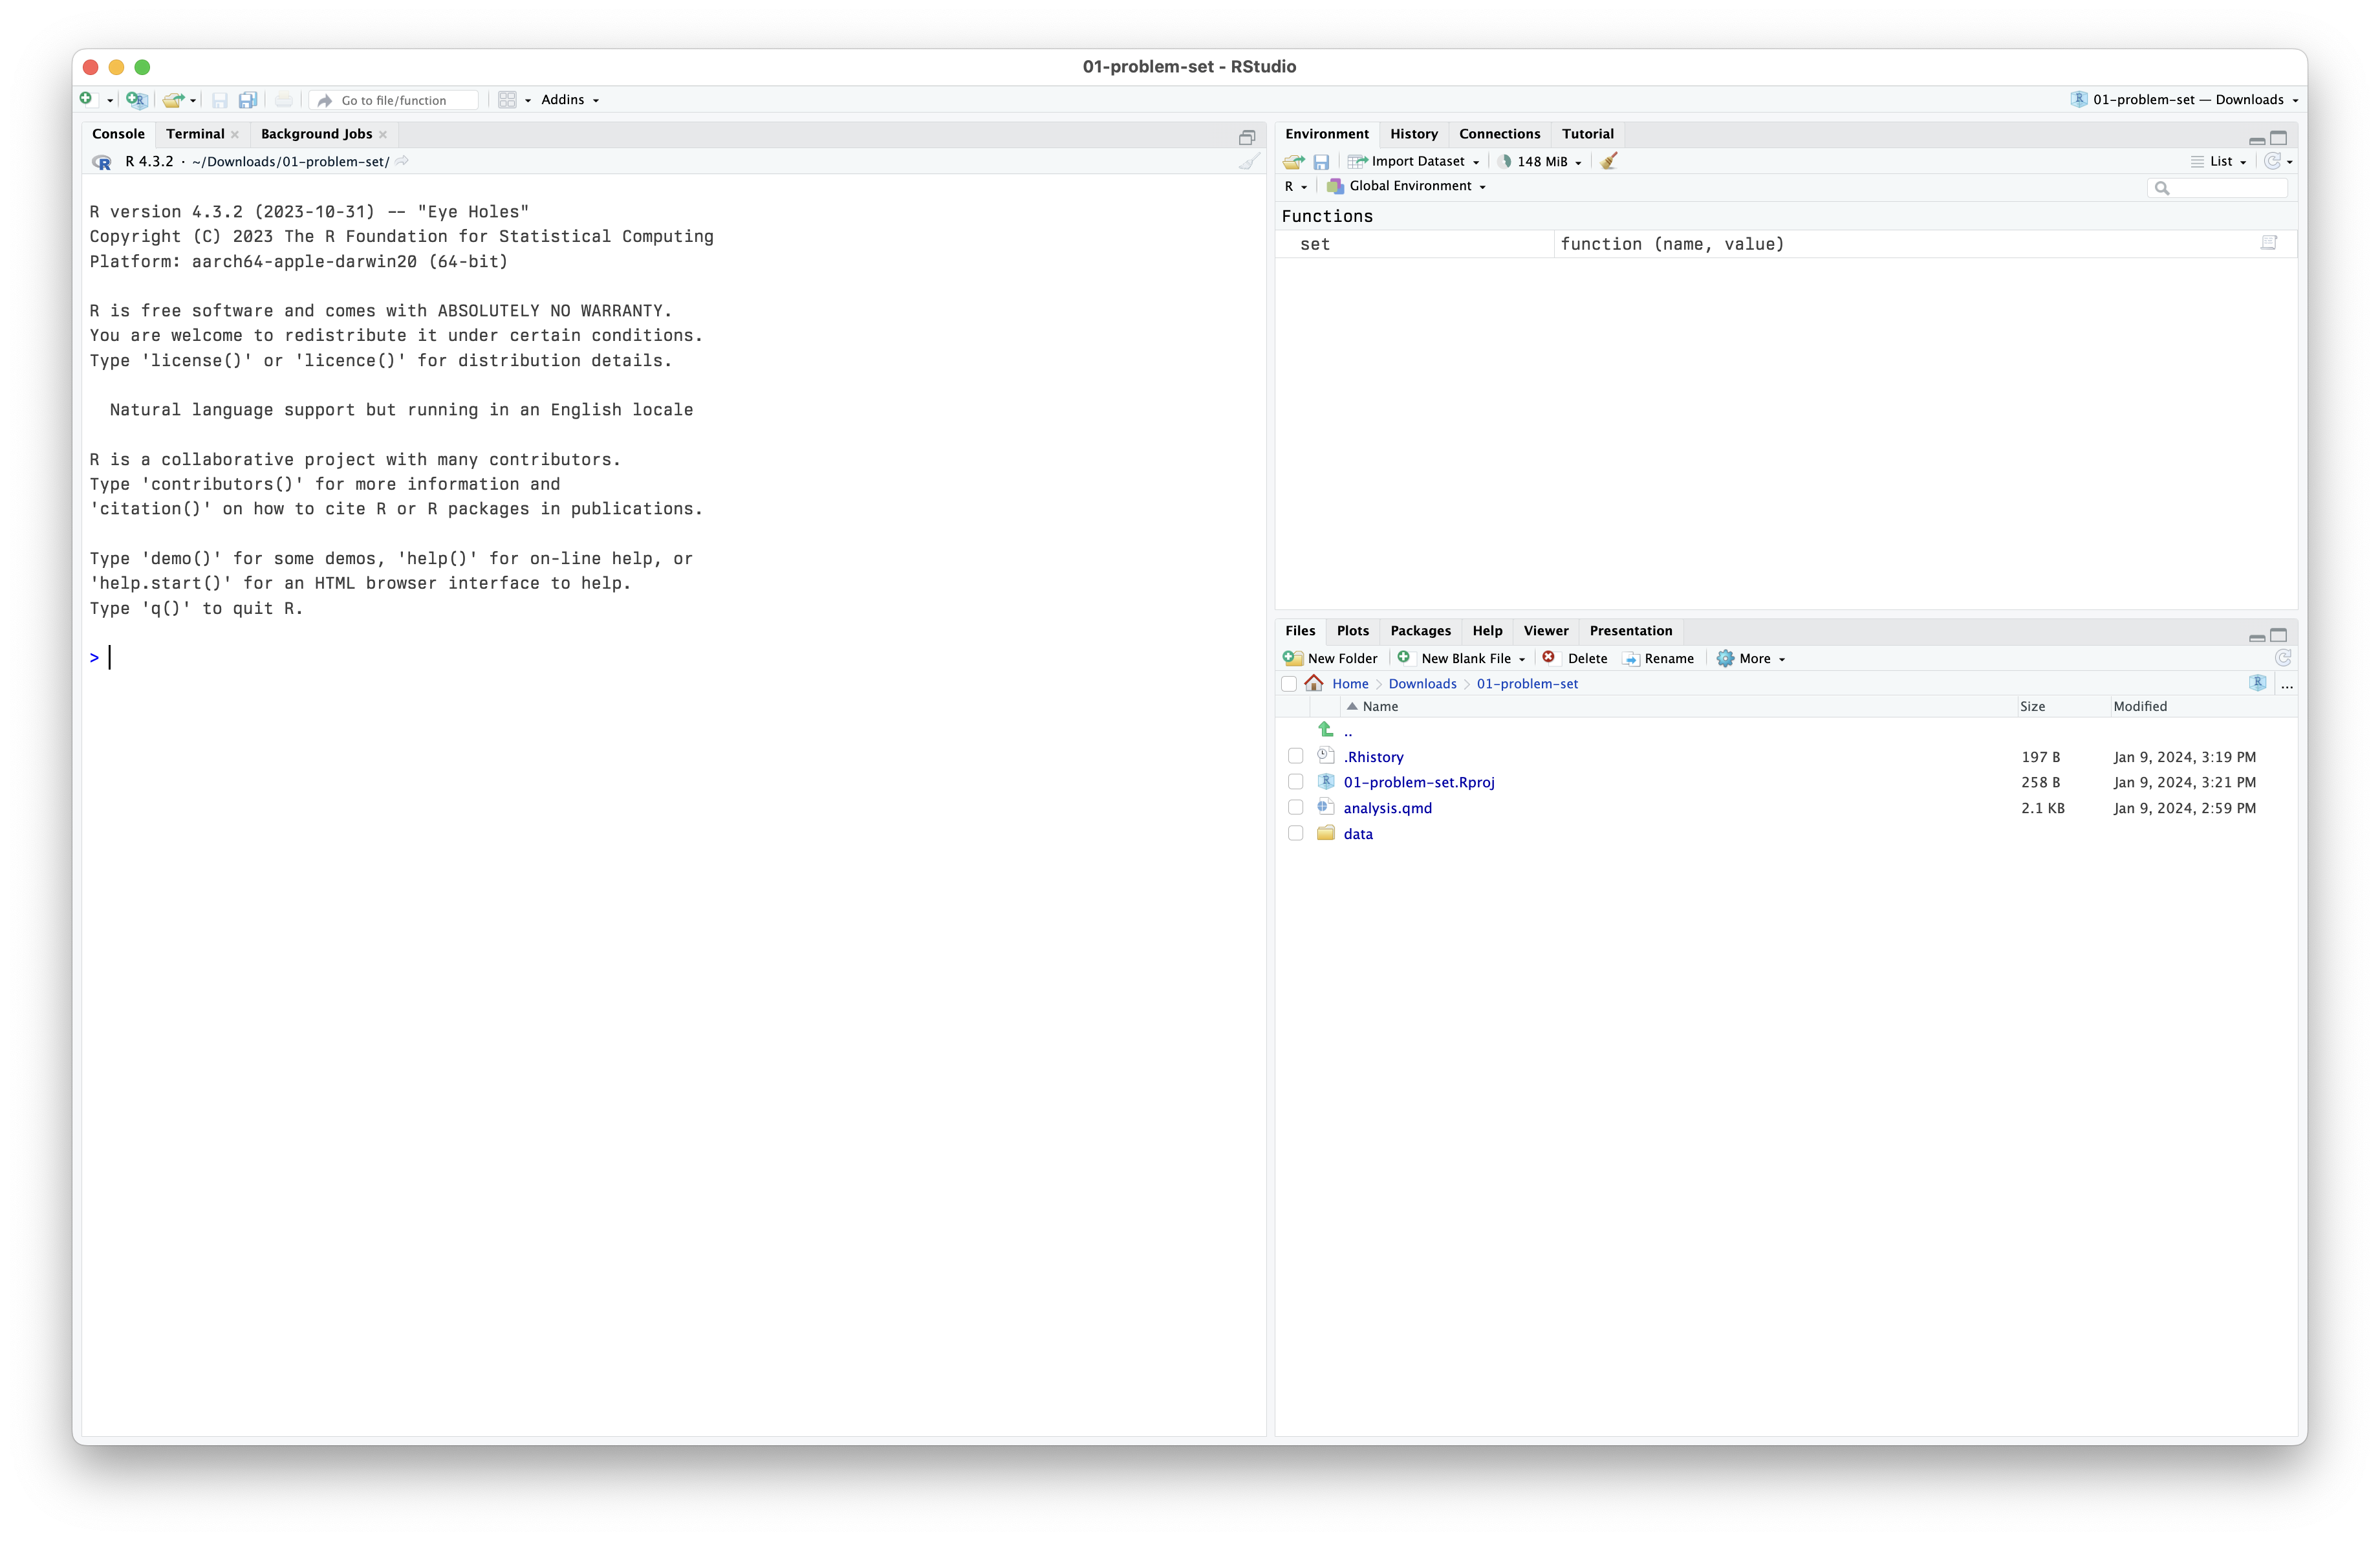Image resolution: width=2380 pixels, height=1541 pixels.
Task: Click the home directory house icon
Action: [x=1314, y=683]
